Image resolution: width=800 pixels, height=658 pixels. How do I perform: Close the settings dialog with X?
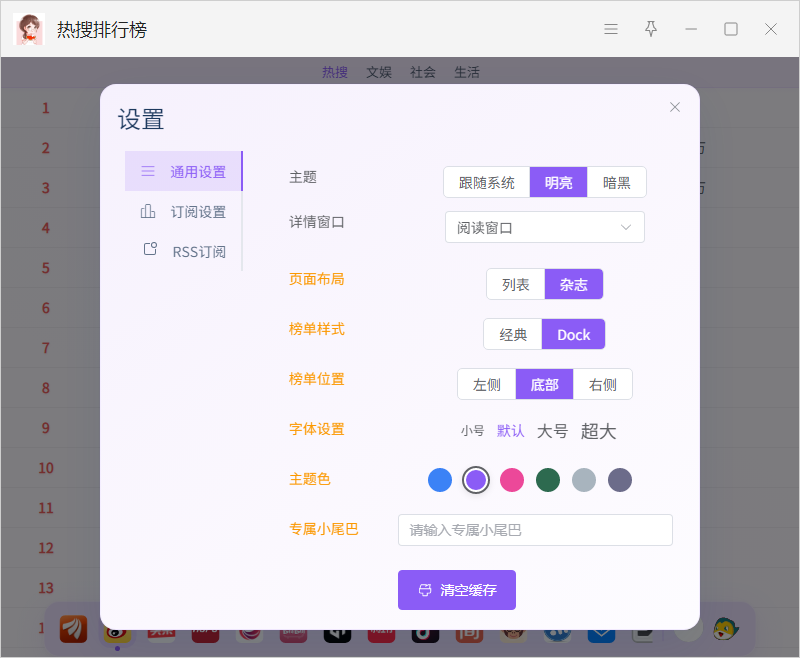click(x=674, y=107)
